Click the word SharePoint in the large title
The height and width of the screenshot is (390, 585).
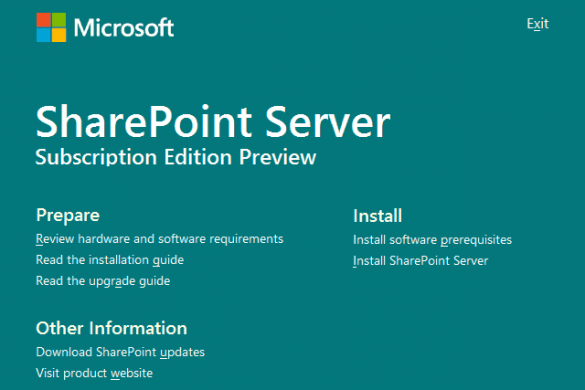tap(144, 122)
